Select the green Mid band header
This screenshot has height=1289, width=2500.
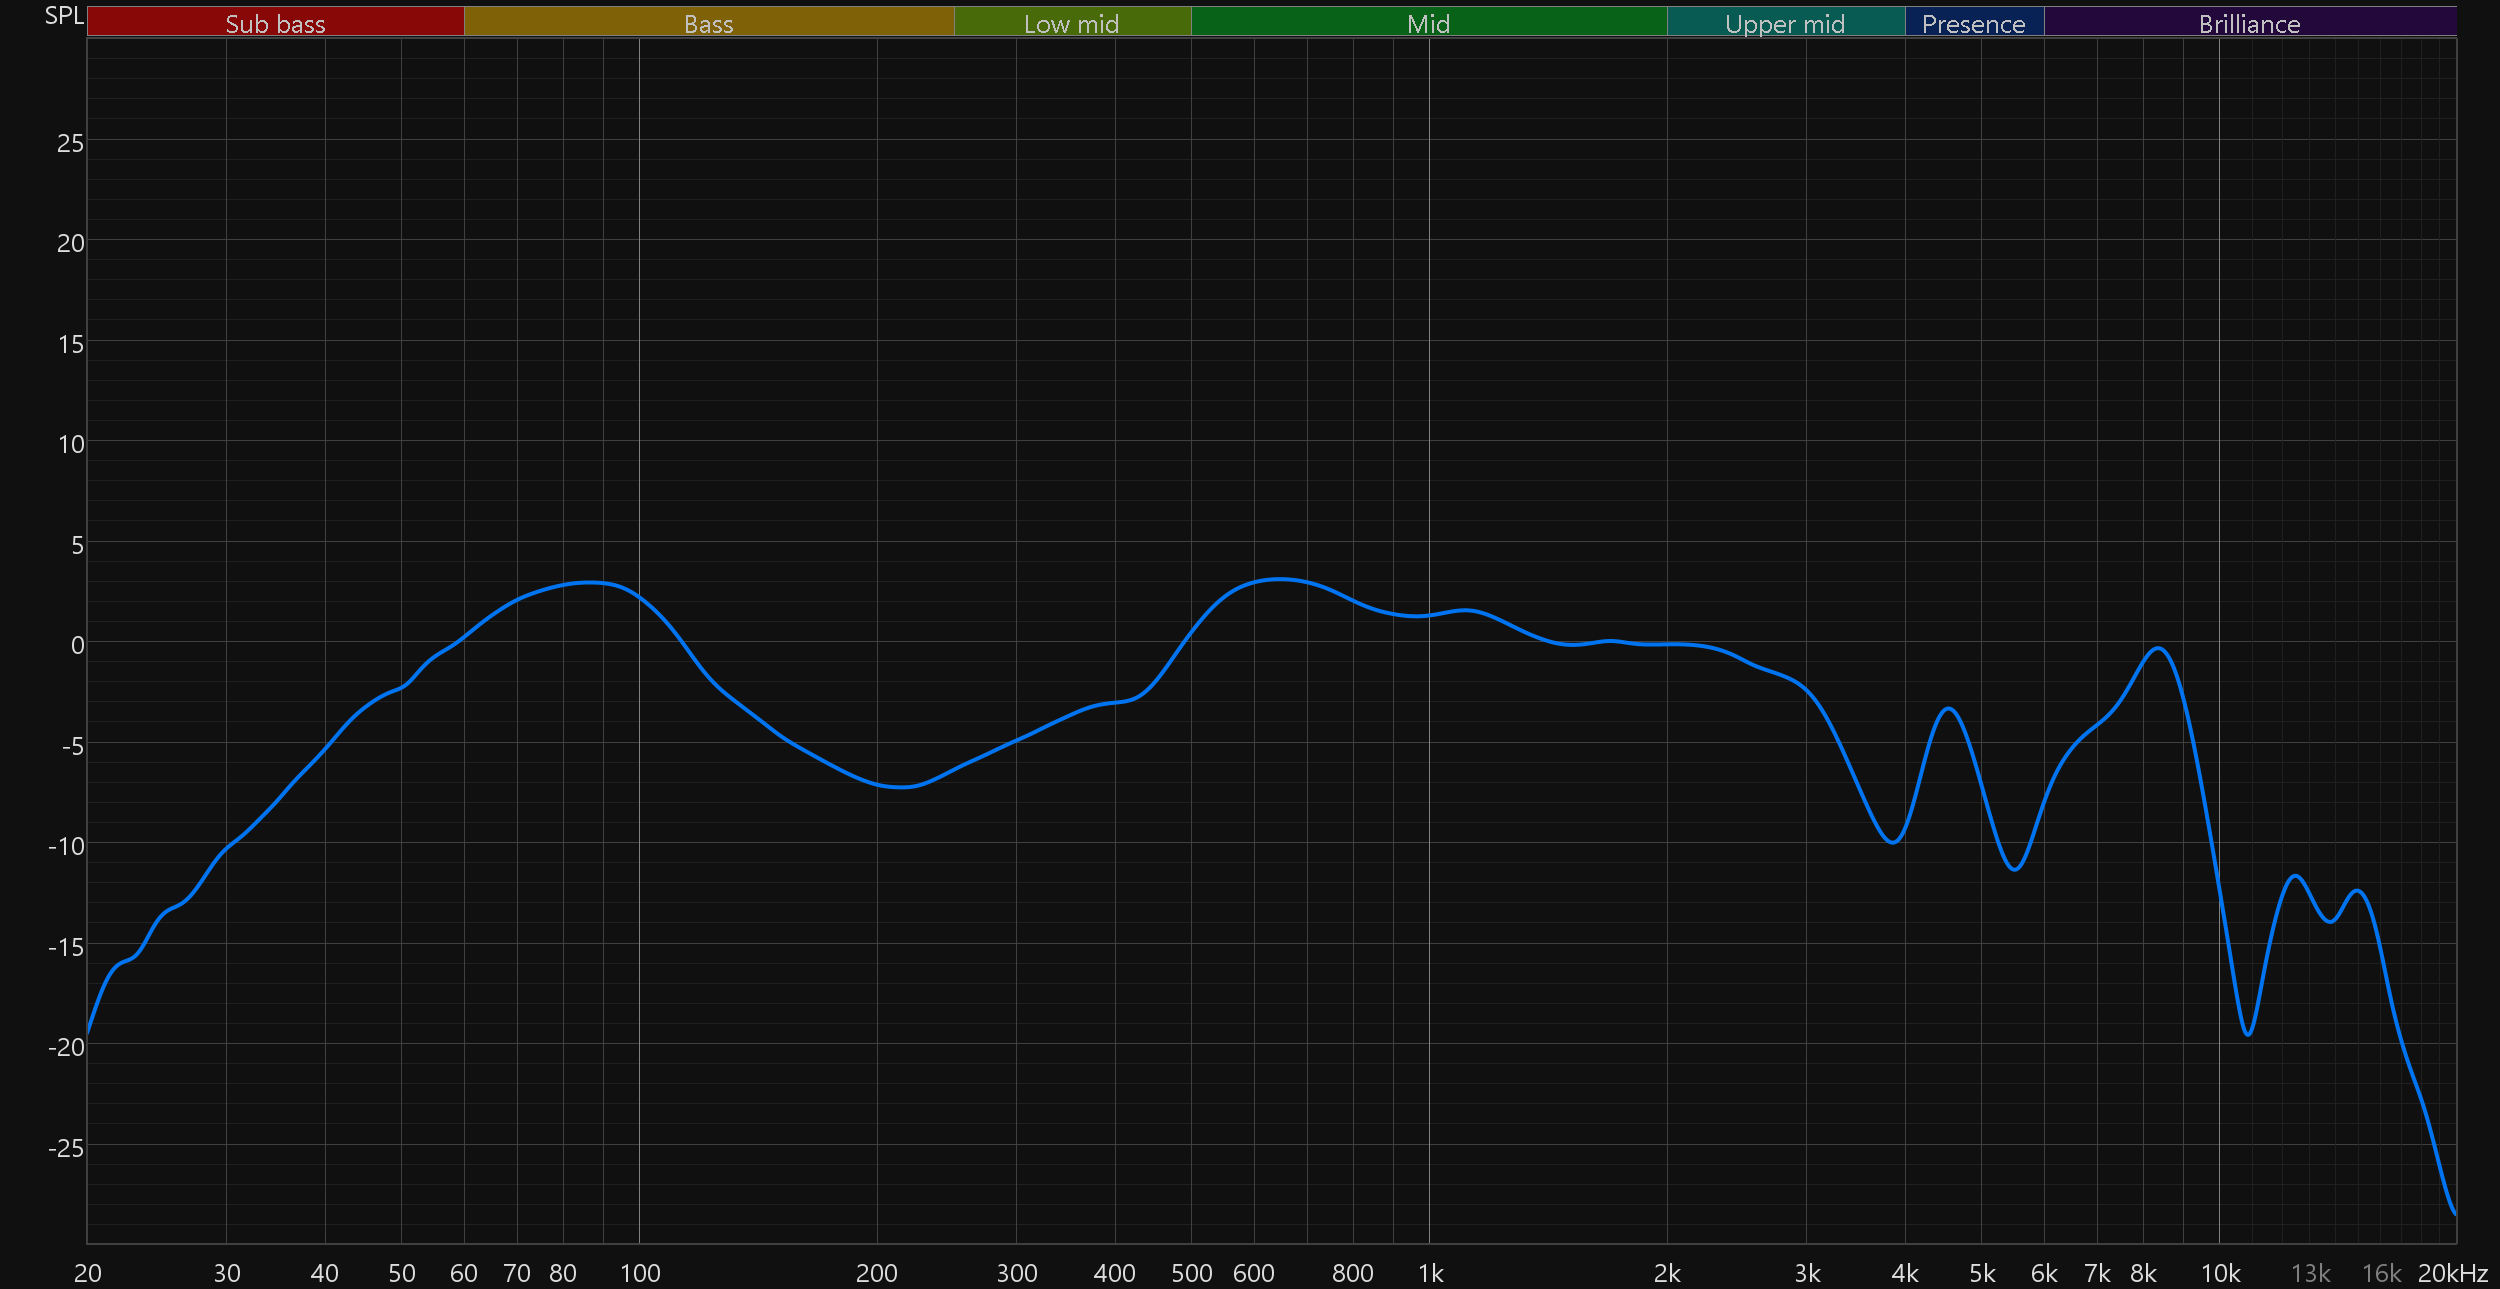pos(1428,23)
